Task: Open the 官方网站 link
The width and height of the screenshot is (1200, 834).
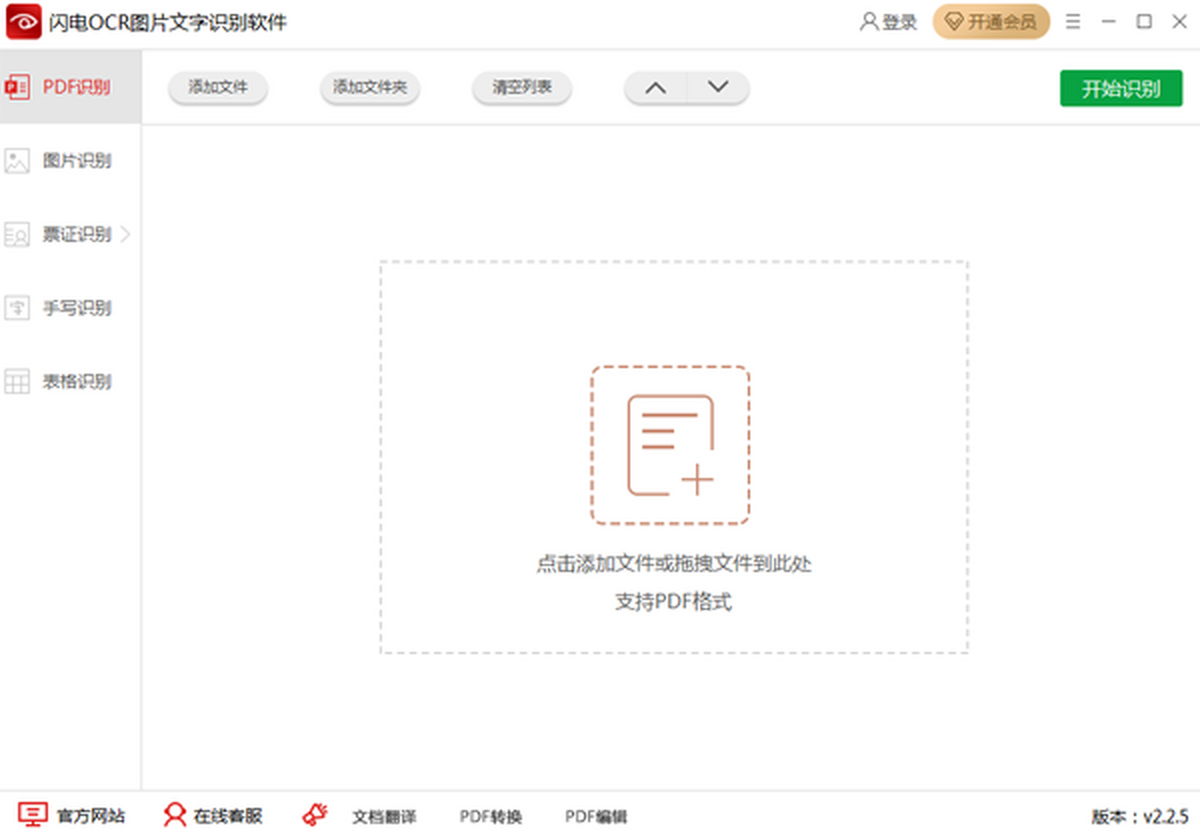Action: (x=91, y=816)
